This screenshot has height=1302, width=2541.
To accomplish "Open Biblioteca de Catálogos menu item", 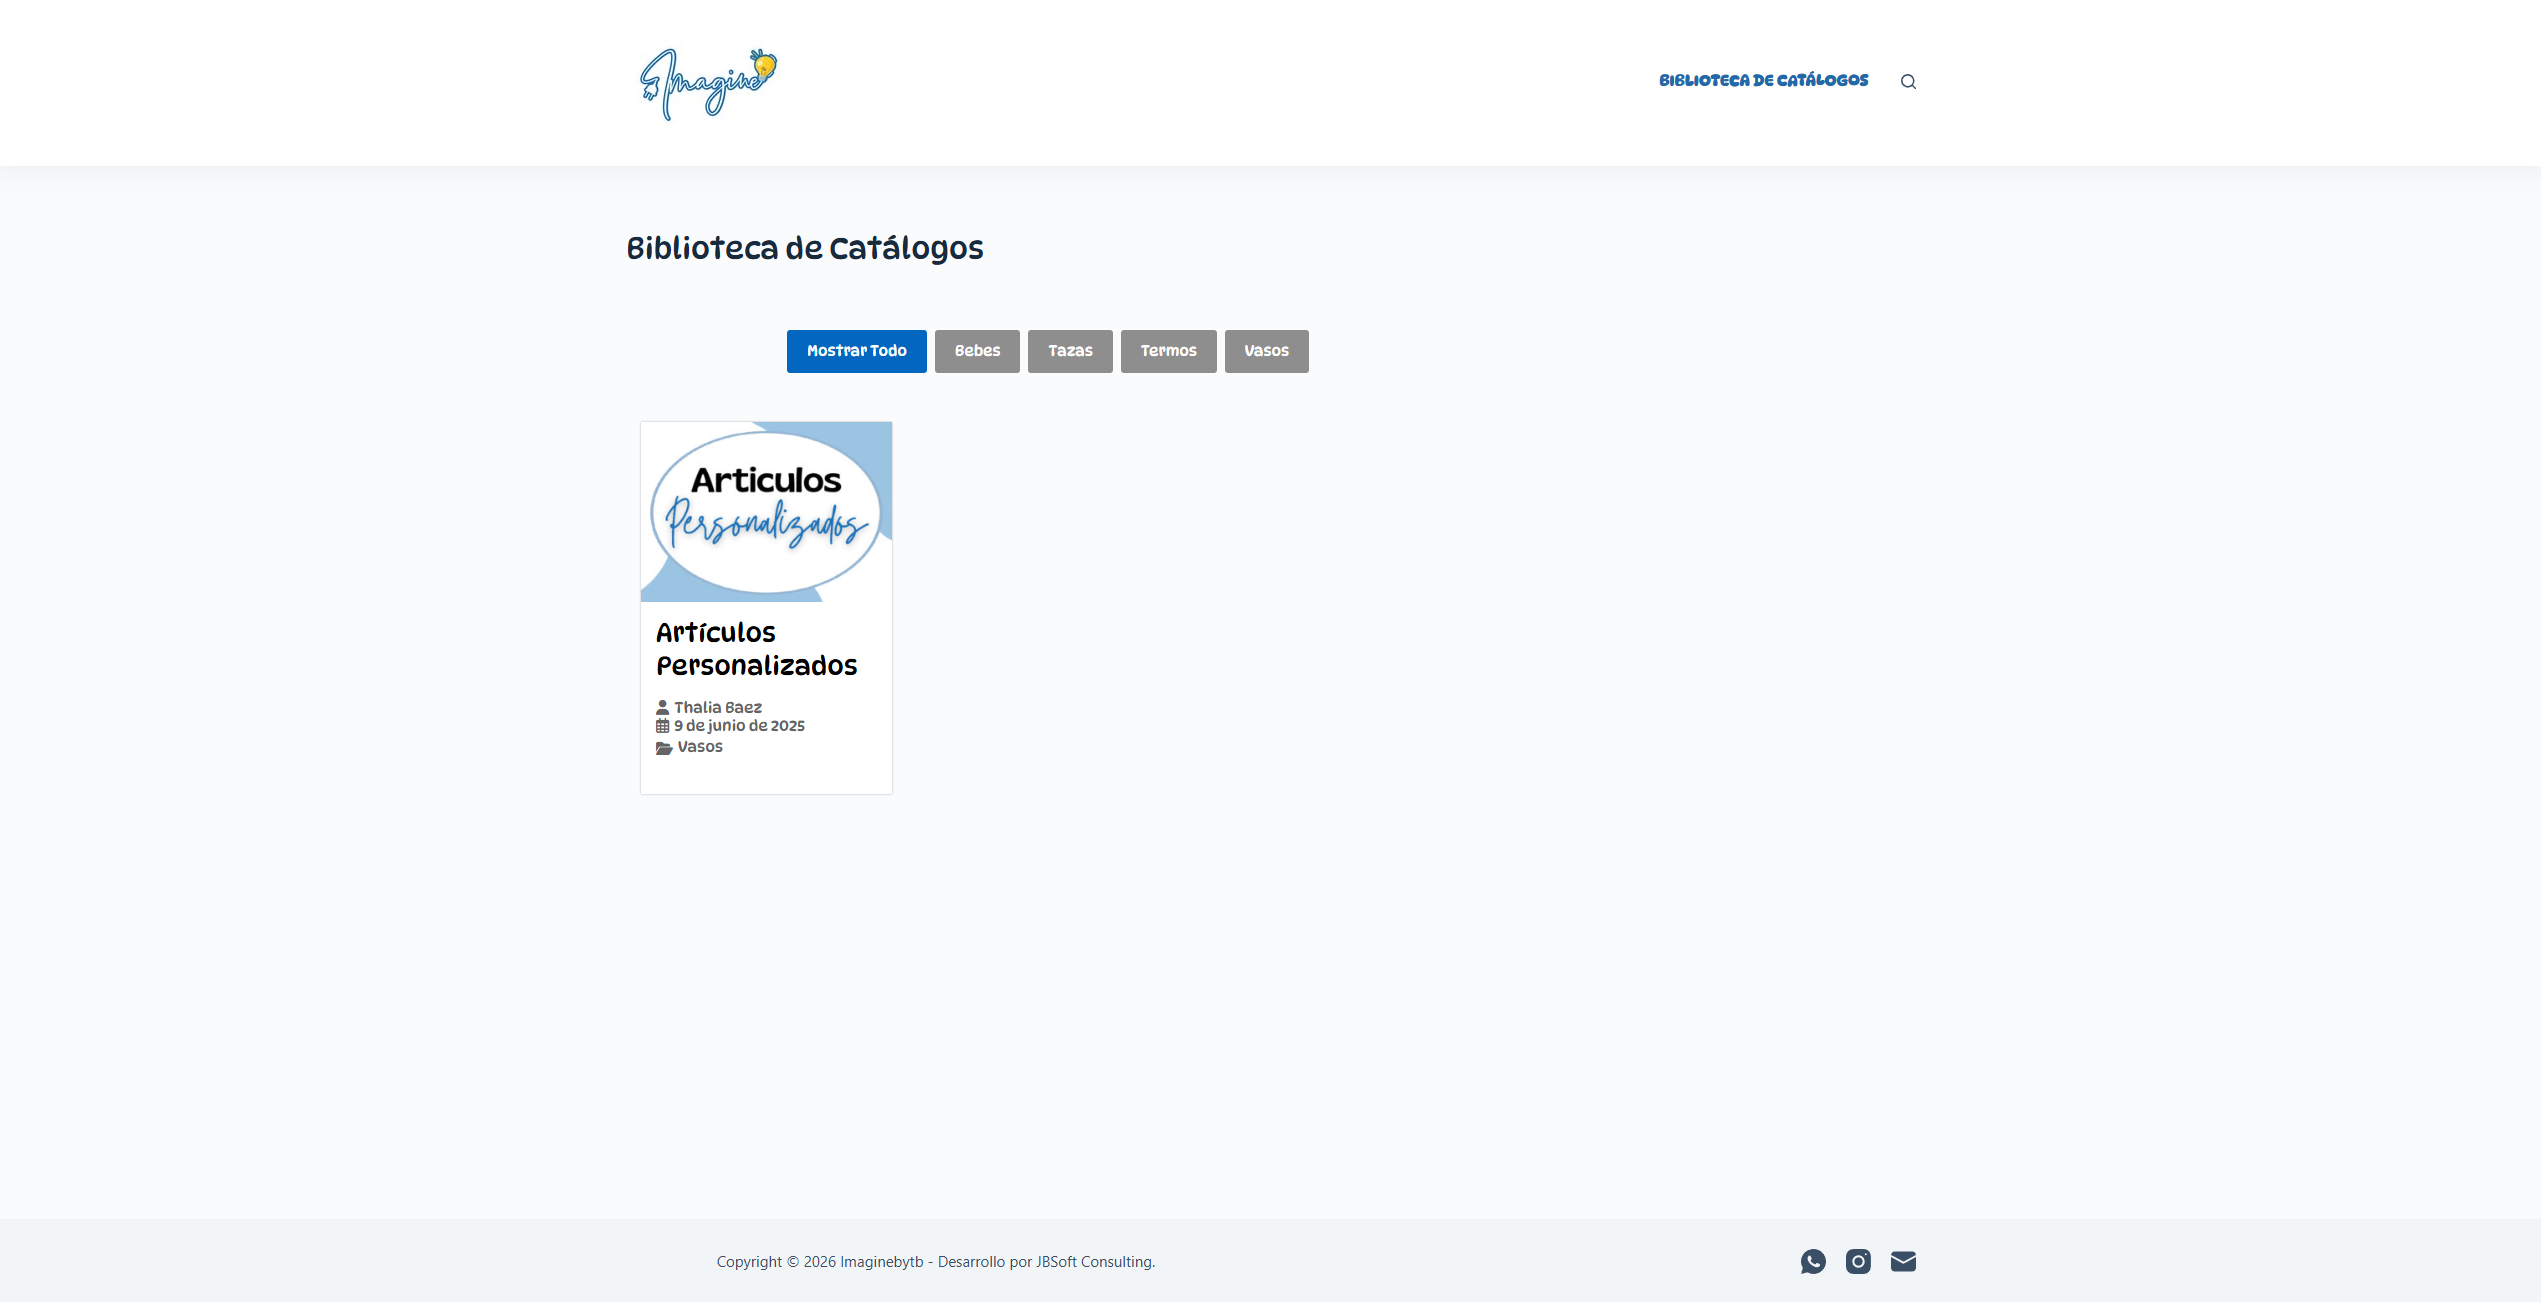I will click(1762, 81).
